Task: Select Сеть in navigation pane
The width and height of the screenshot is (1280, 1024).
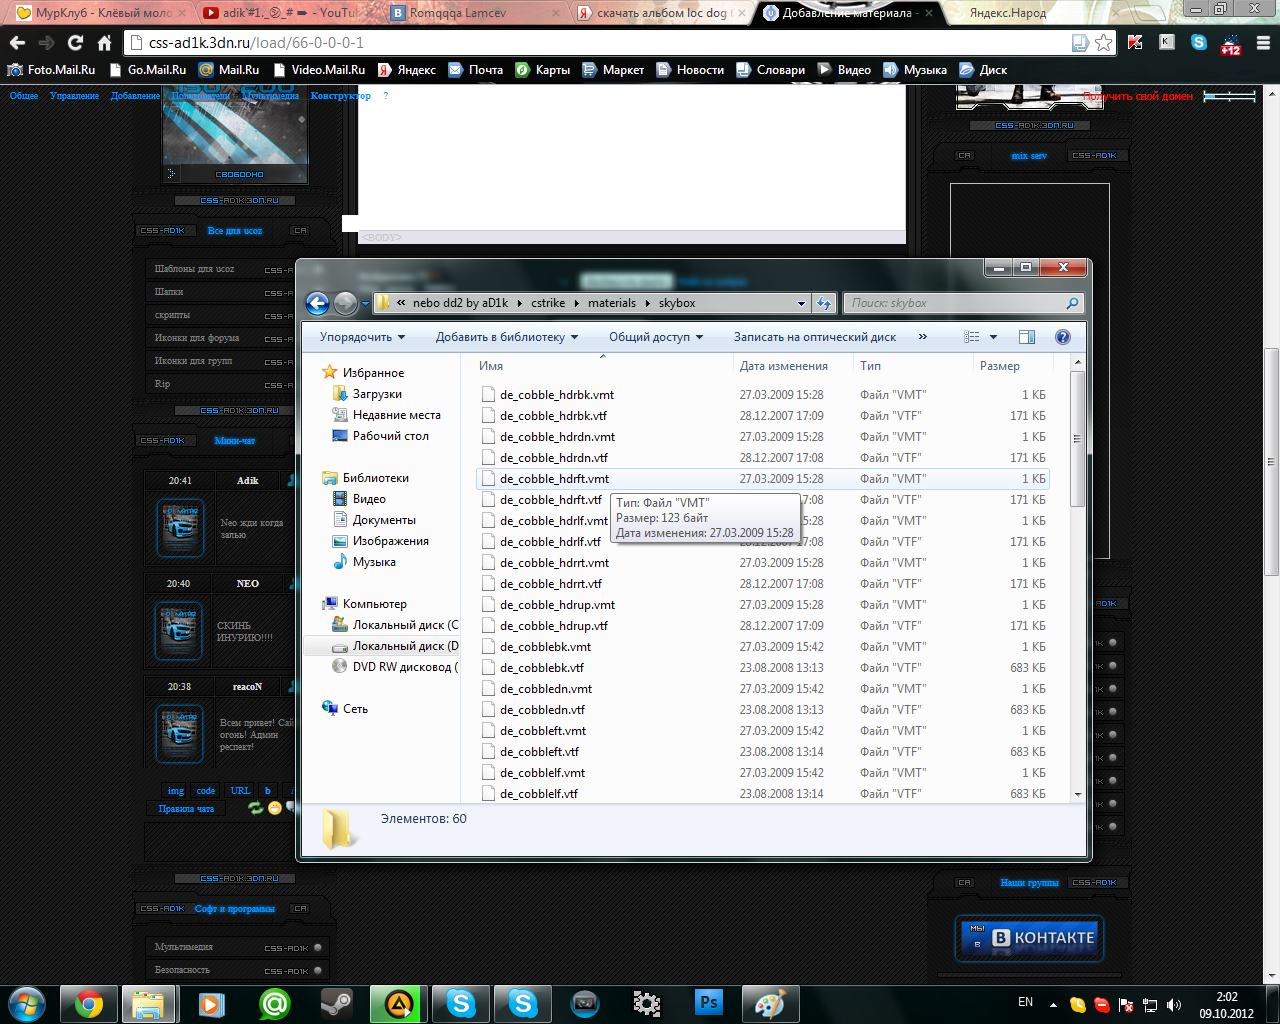Action: point(355,709)
